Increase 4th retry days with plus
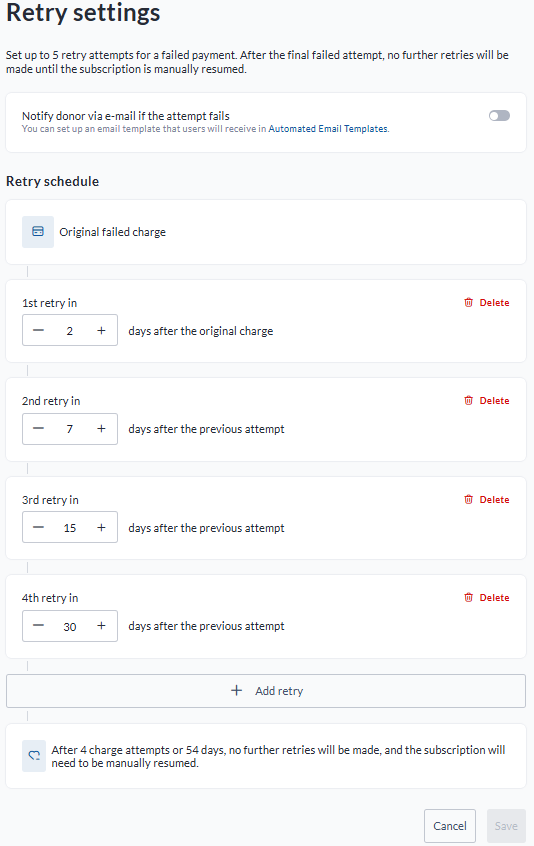Screen dimensions: 534x846 click(x=101, y=626)
